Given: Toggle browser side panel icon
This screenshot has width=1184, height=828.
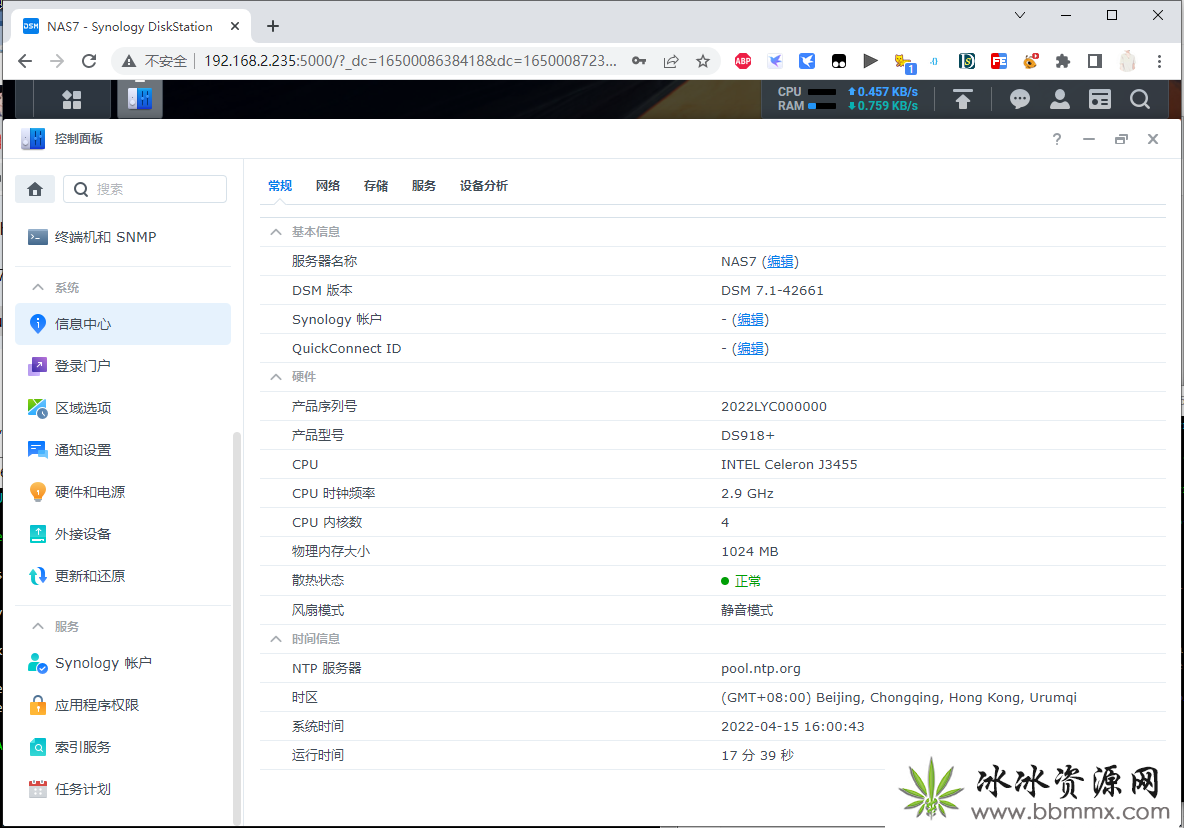Looking at the screenshot, I should click(1095, 61).
